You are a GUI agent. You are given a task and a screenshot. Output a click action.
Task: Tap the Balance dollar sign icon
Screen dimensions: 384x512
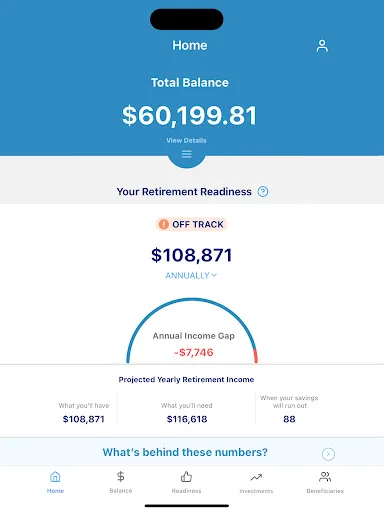[x=121, y=476]
